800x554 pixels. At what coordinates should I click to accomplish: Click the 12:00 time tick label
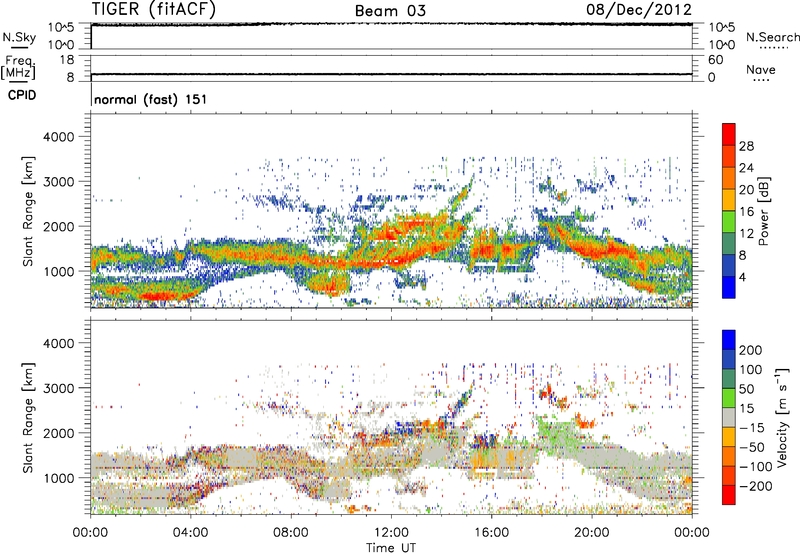tap(391, 533)
